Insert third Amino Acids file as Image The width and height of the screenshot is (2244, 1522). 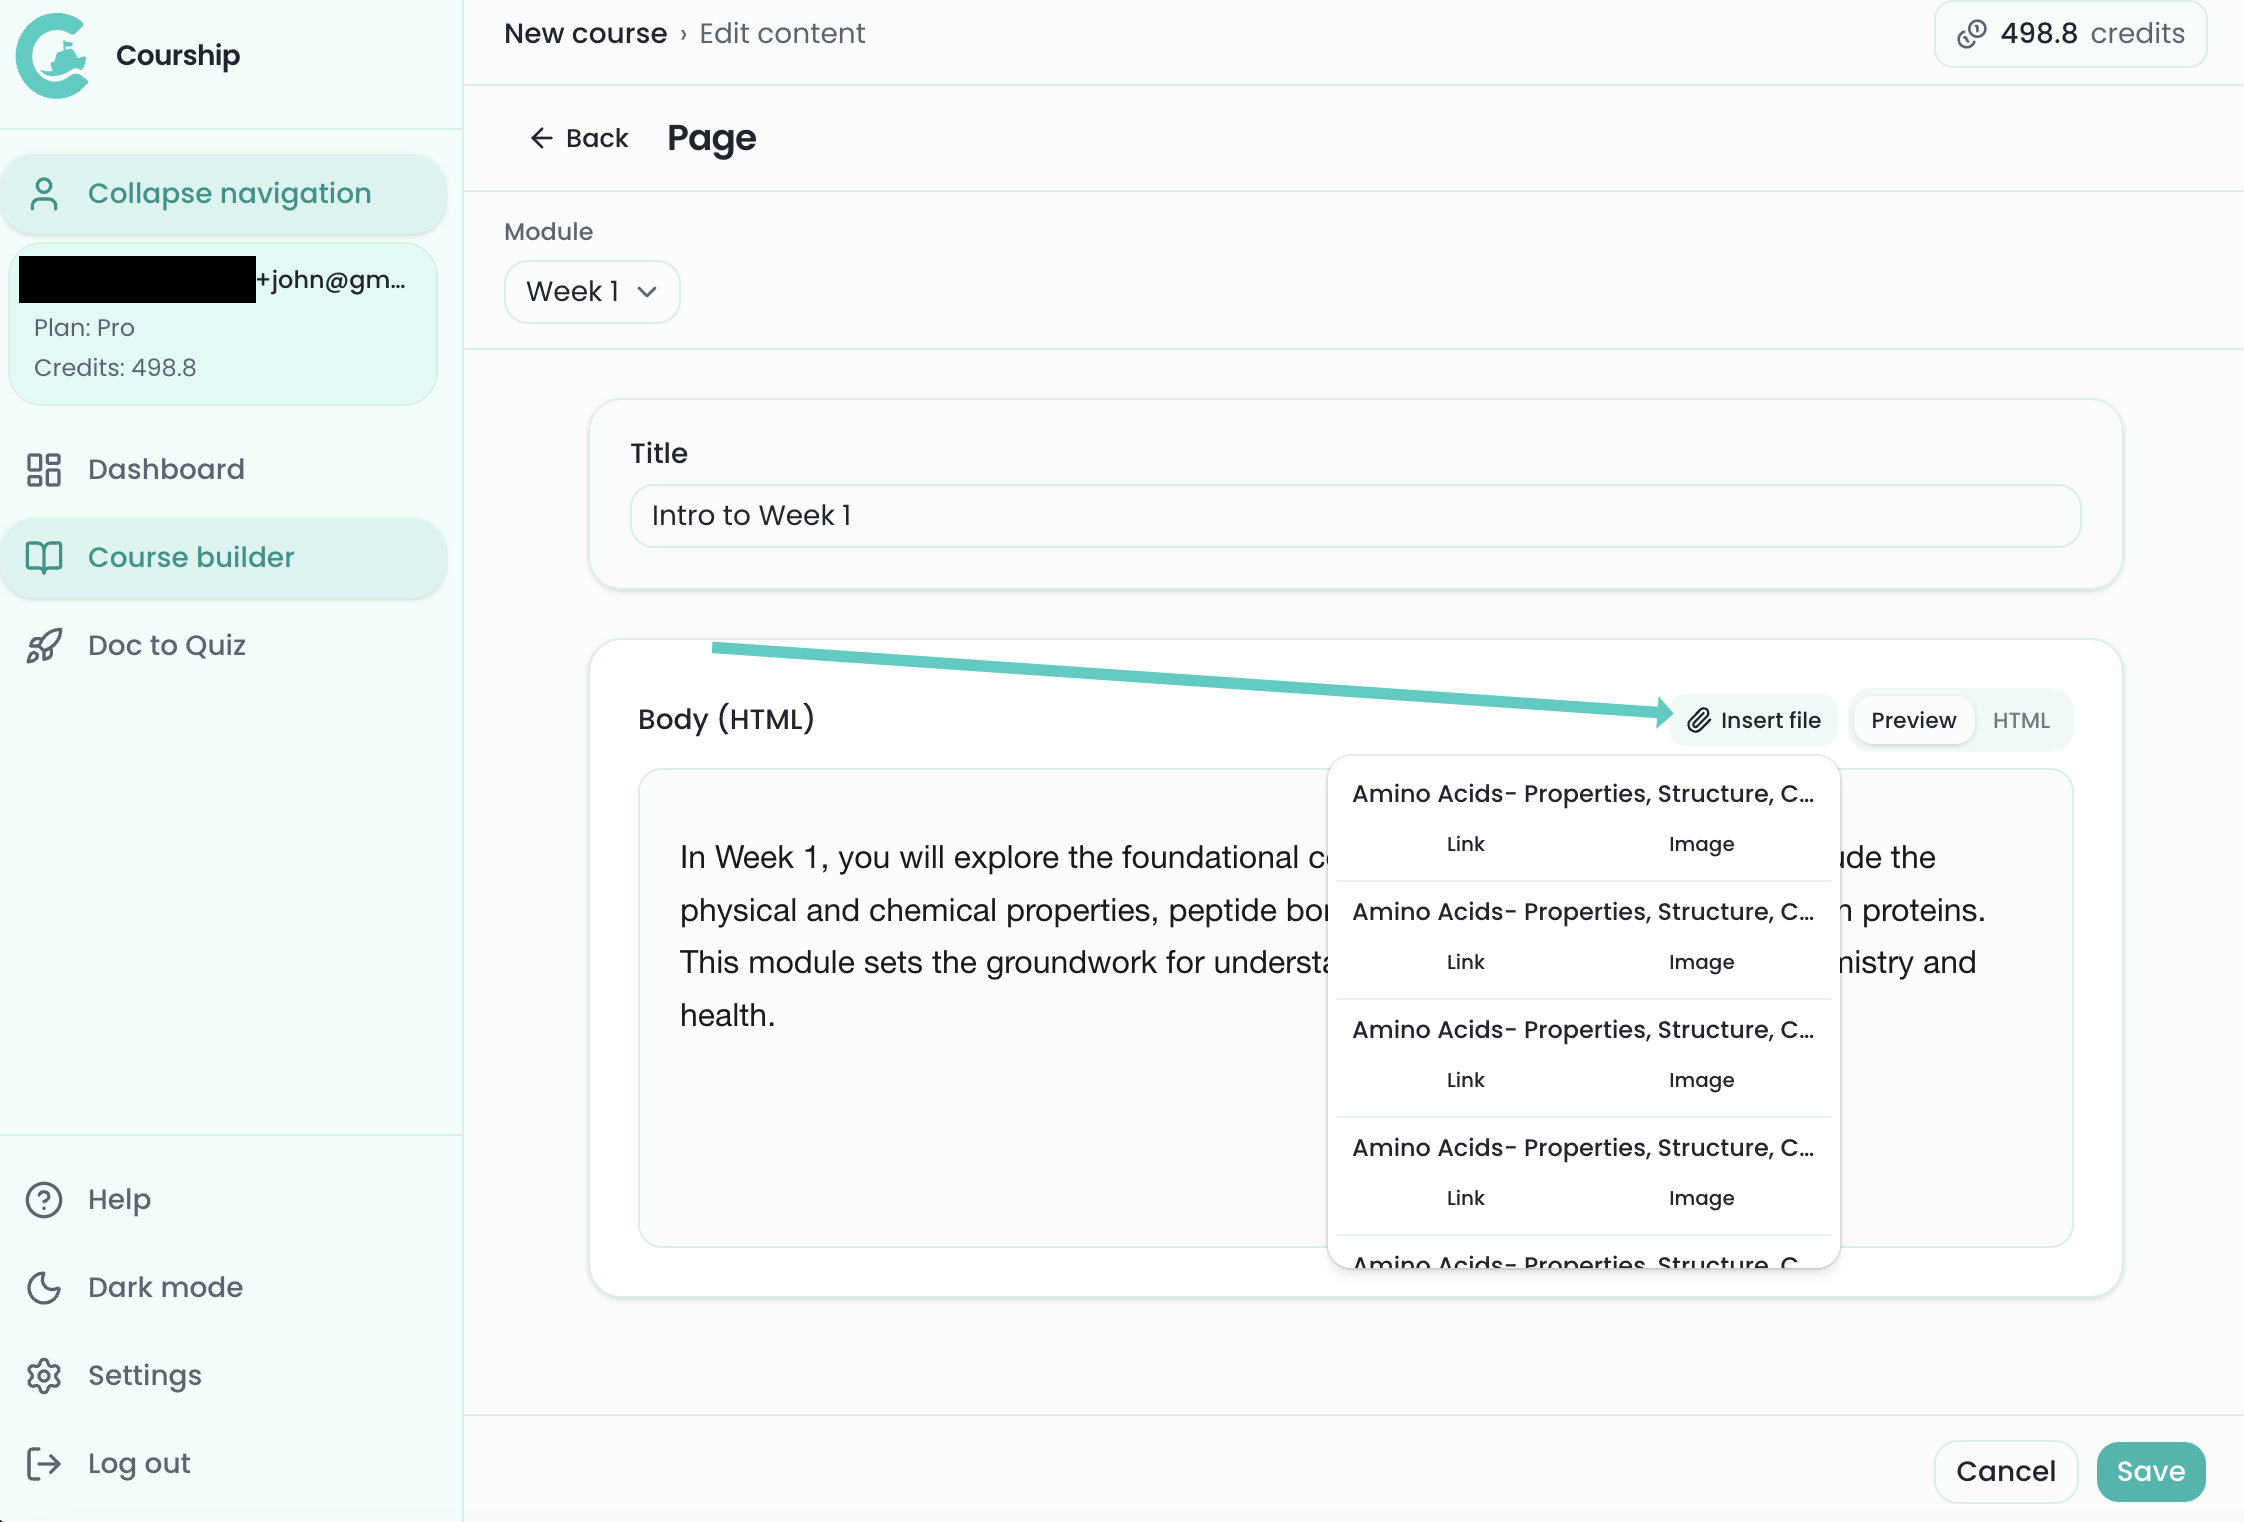1701,1080
